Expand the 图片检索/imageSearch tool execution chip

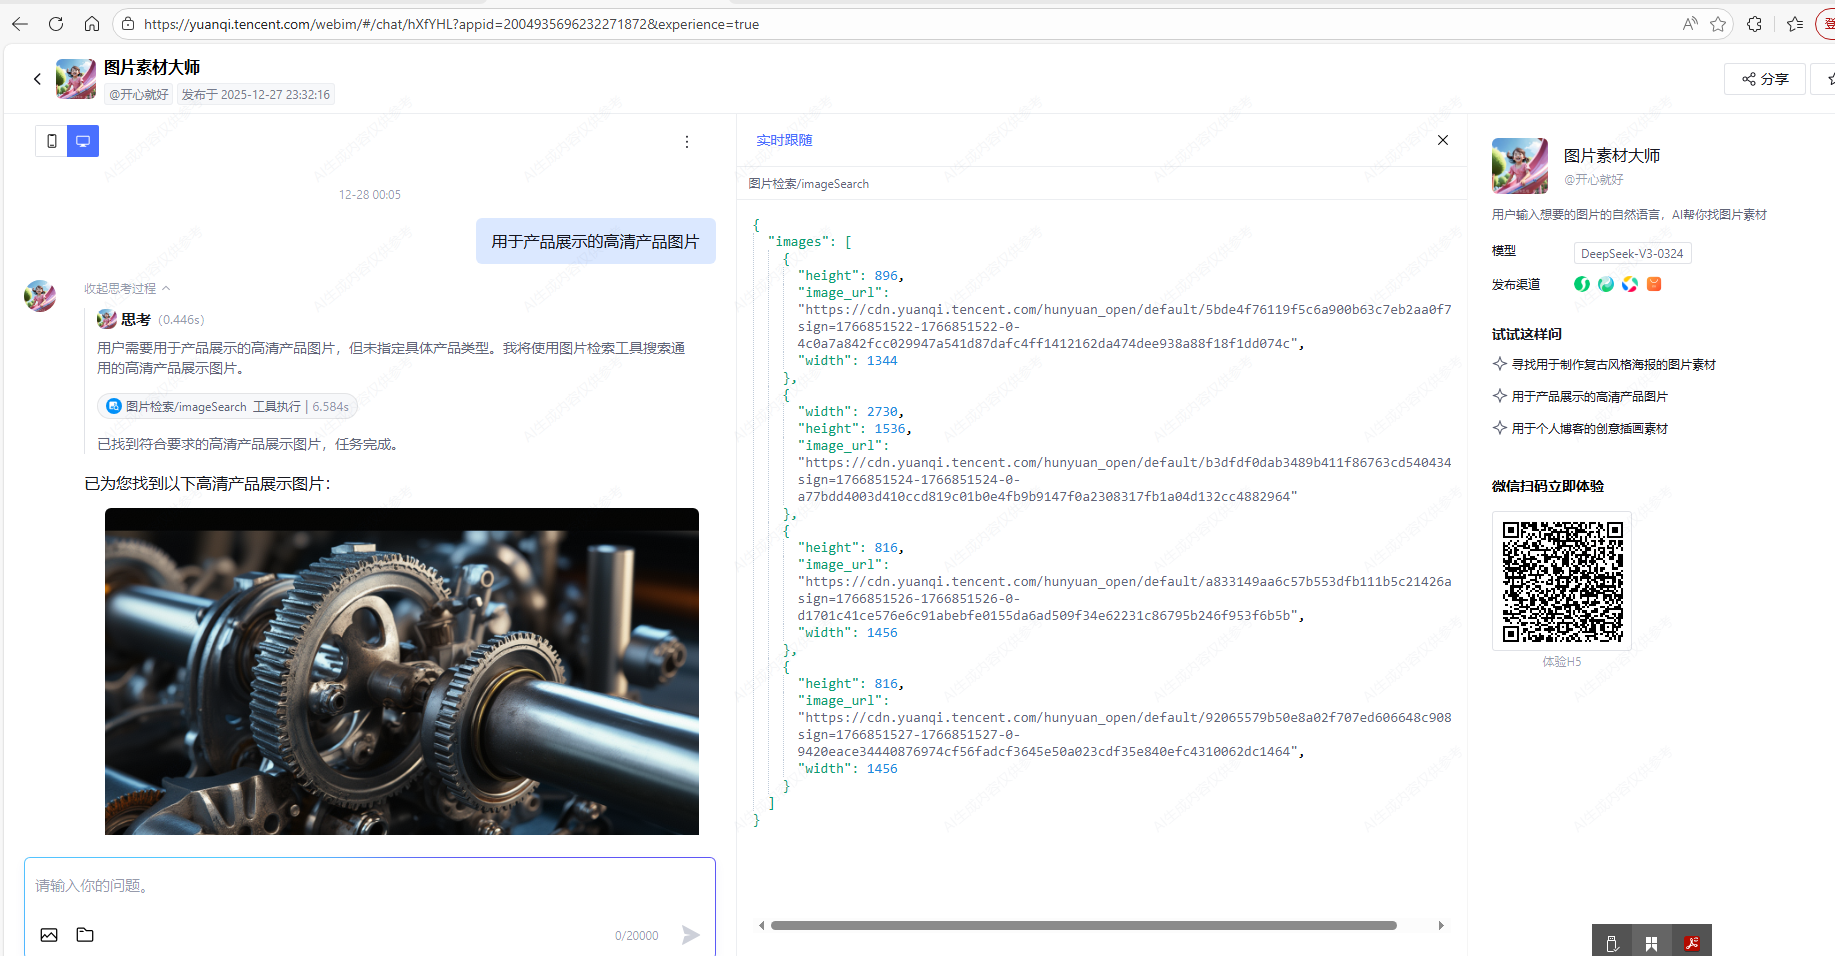pyautogui.click(x=227, y=407)
